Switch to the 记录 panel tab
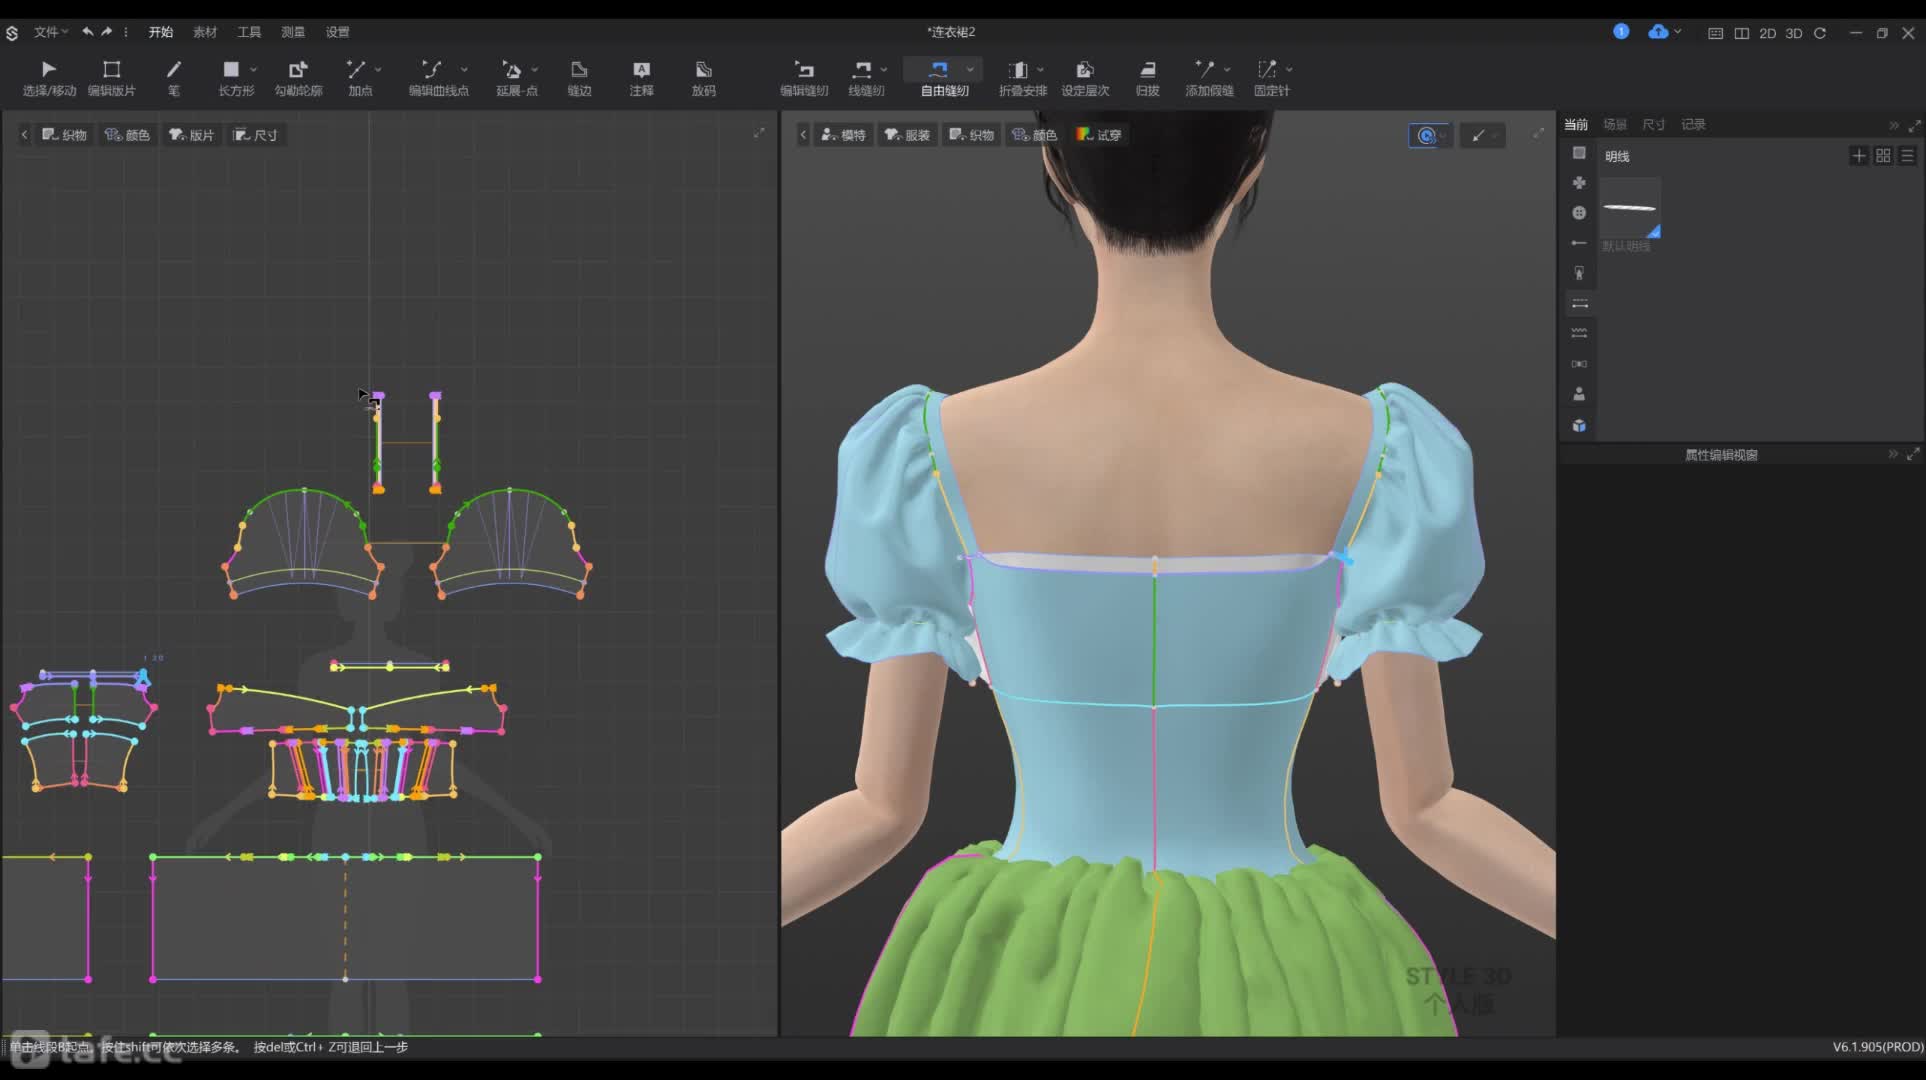Image resolution: width=1926 pixels, height=1080 pixels. 1693,124
